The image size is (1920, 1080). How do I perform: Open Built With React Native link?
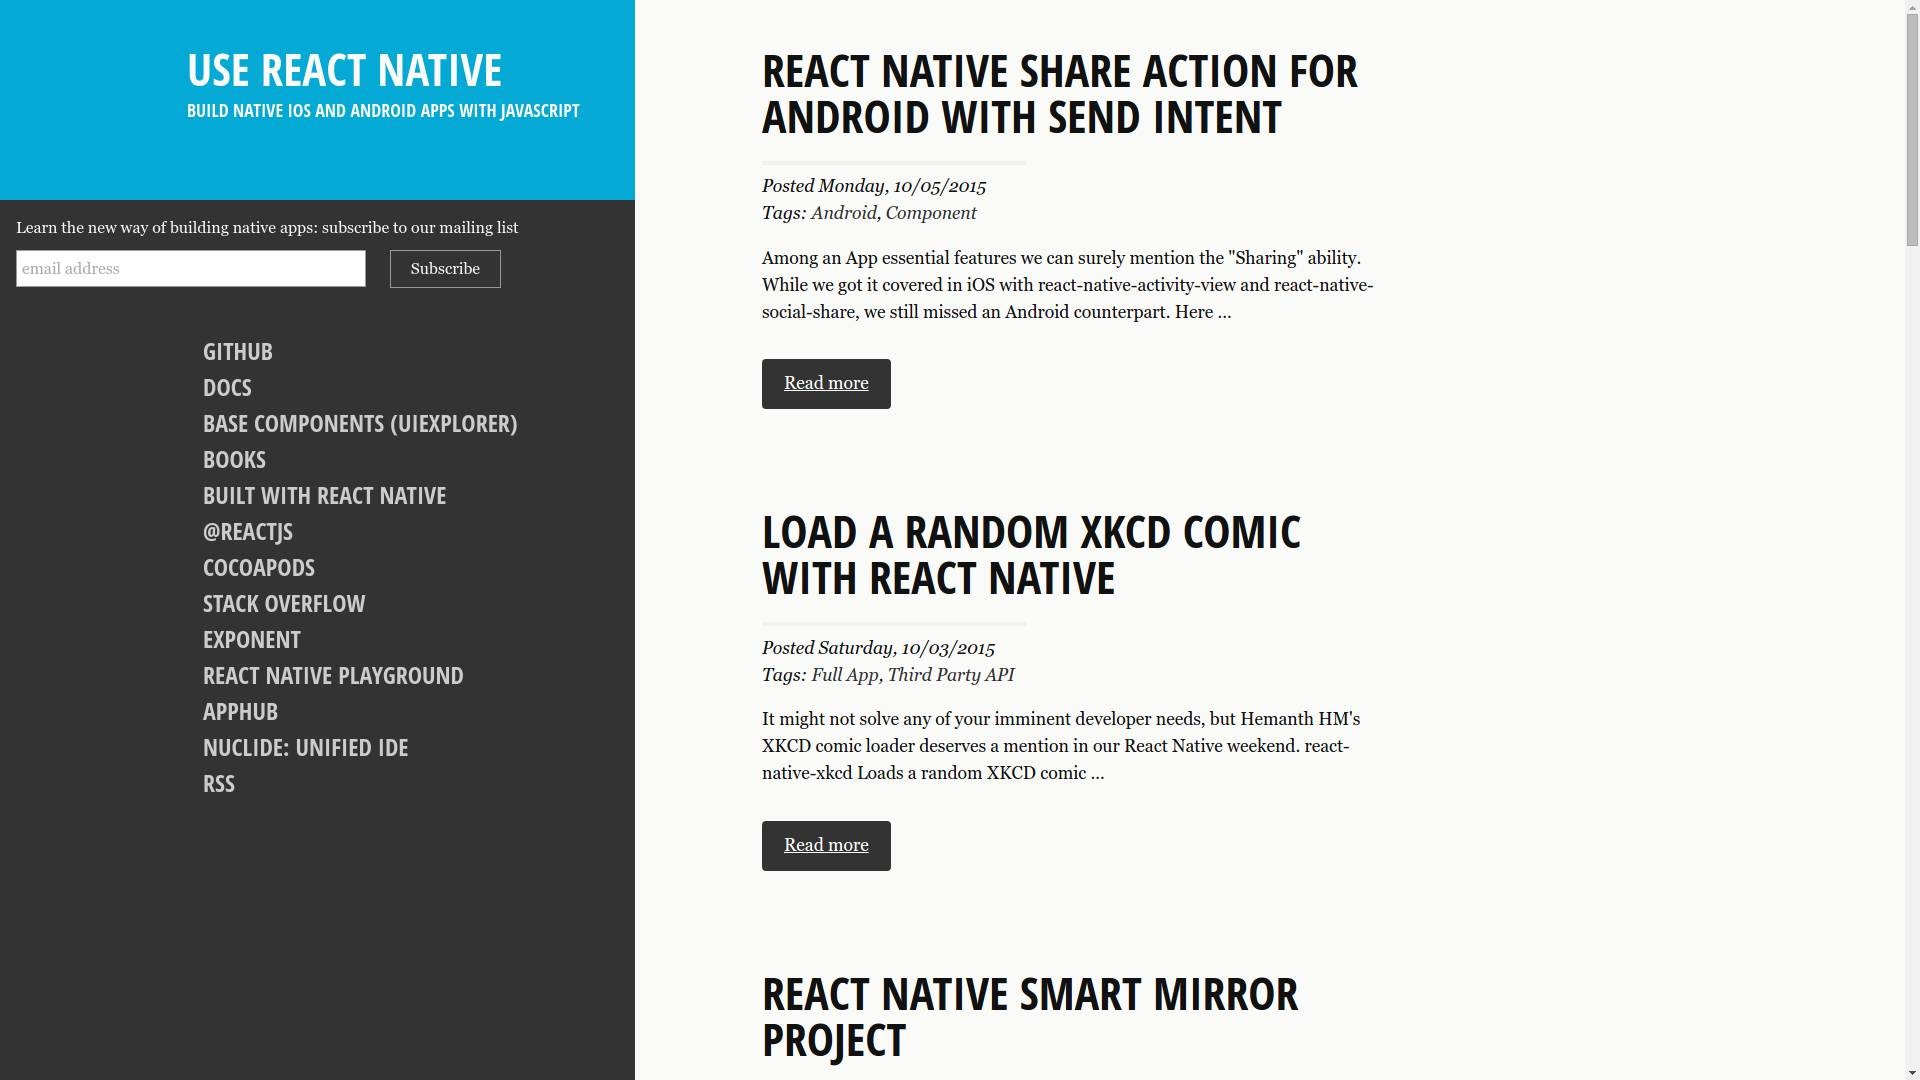[324, 496]
